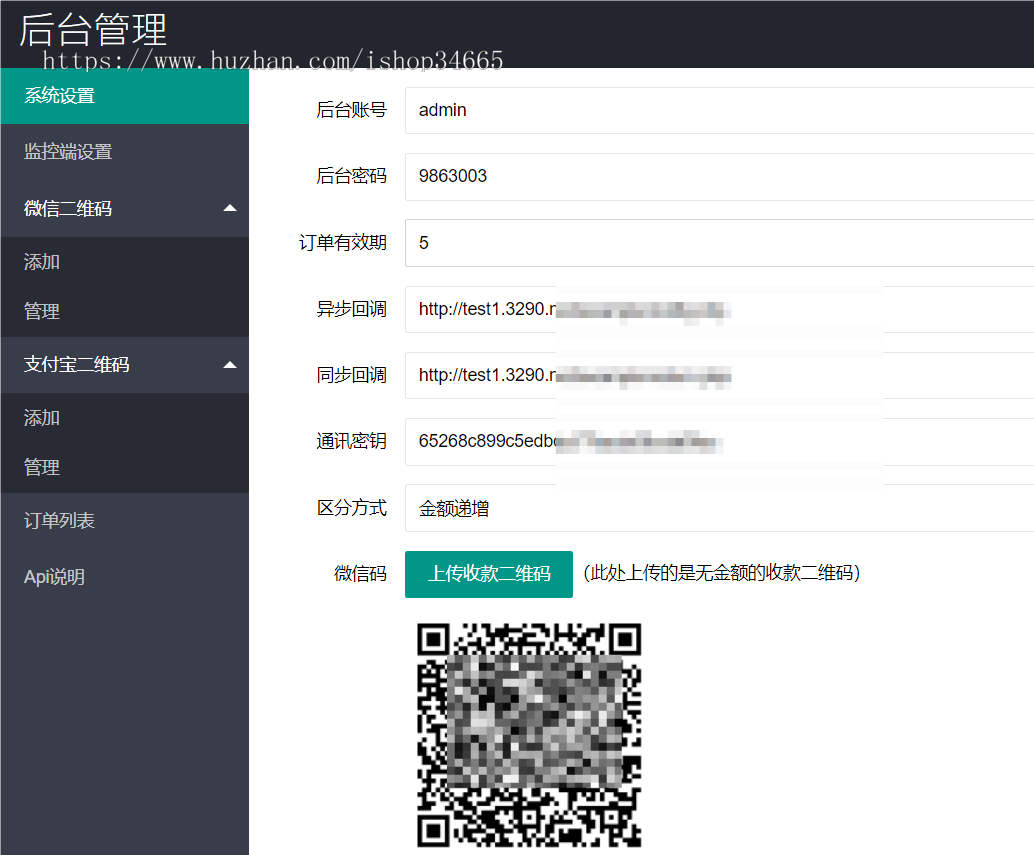Click the uploaded QR code image
Screen dimensions: 1034x855
[x=529, y=735]
